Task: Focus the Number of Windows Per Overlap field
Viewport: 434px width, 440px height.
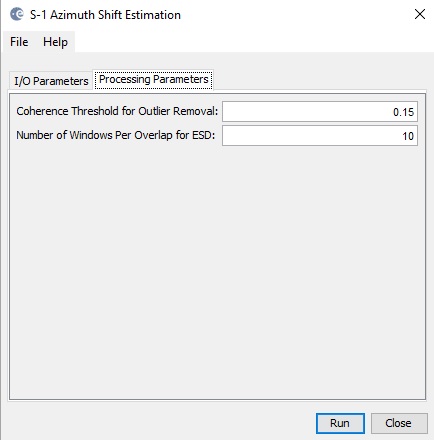Action: 320,136
